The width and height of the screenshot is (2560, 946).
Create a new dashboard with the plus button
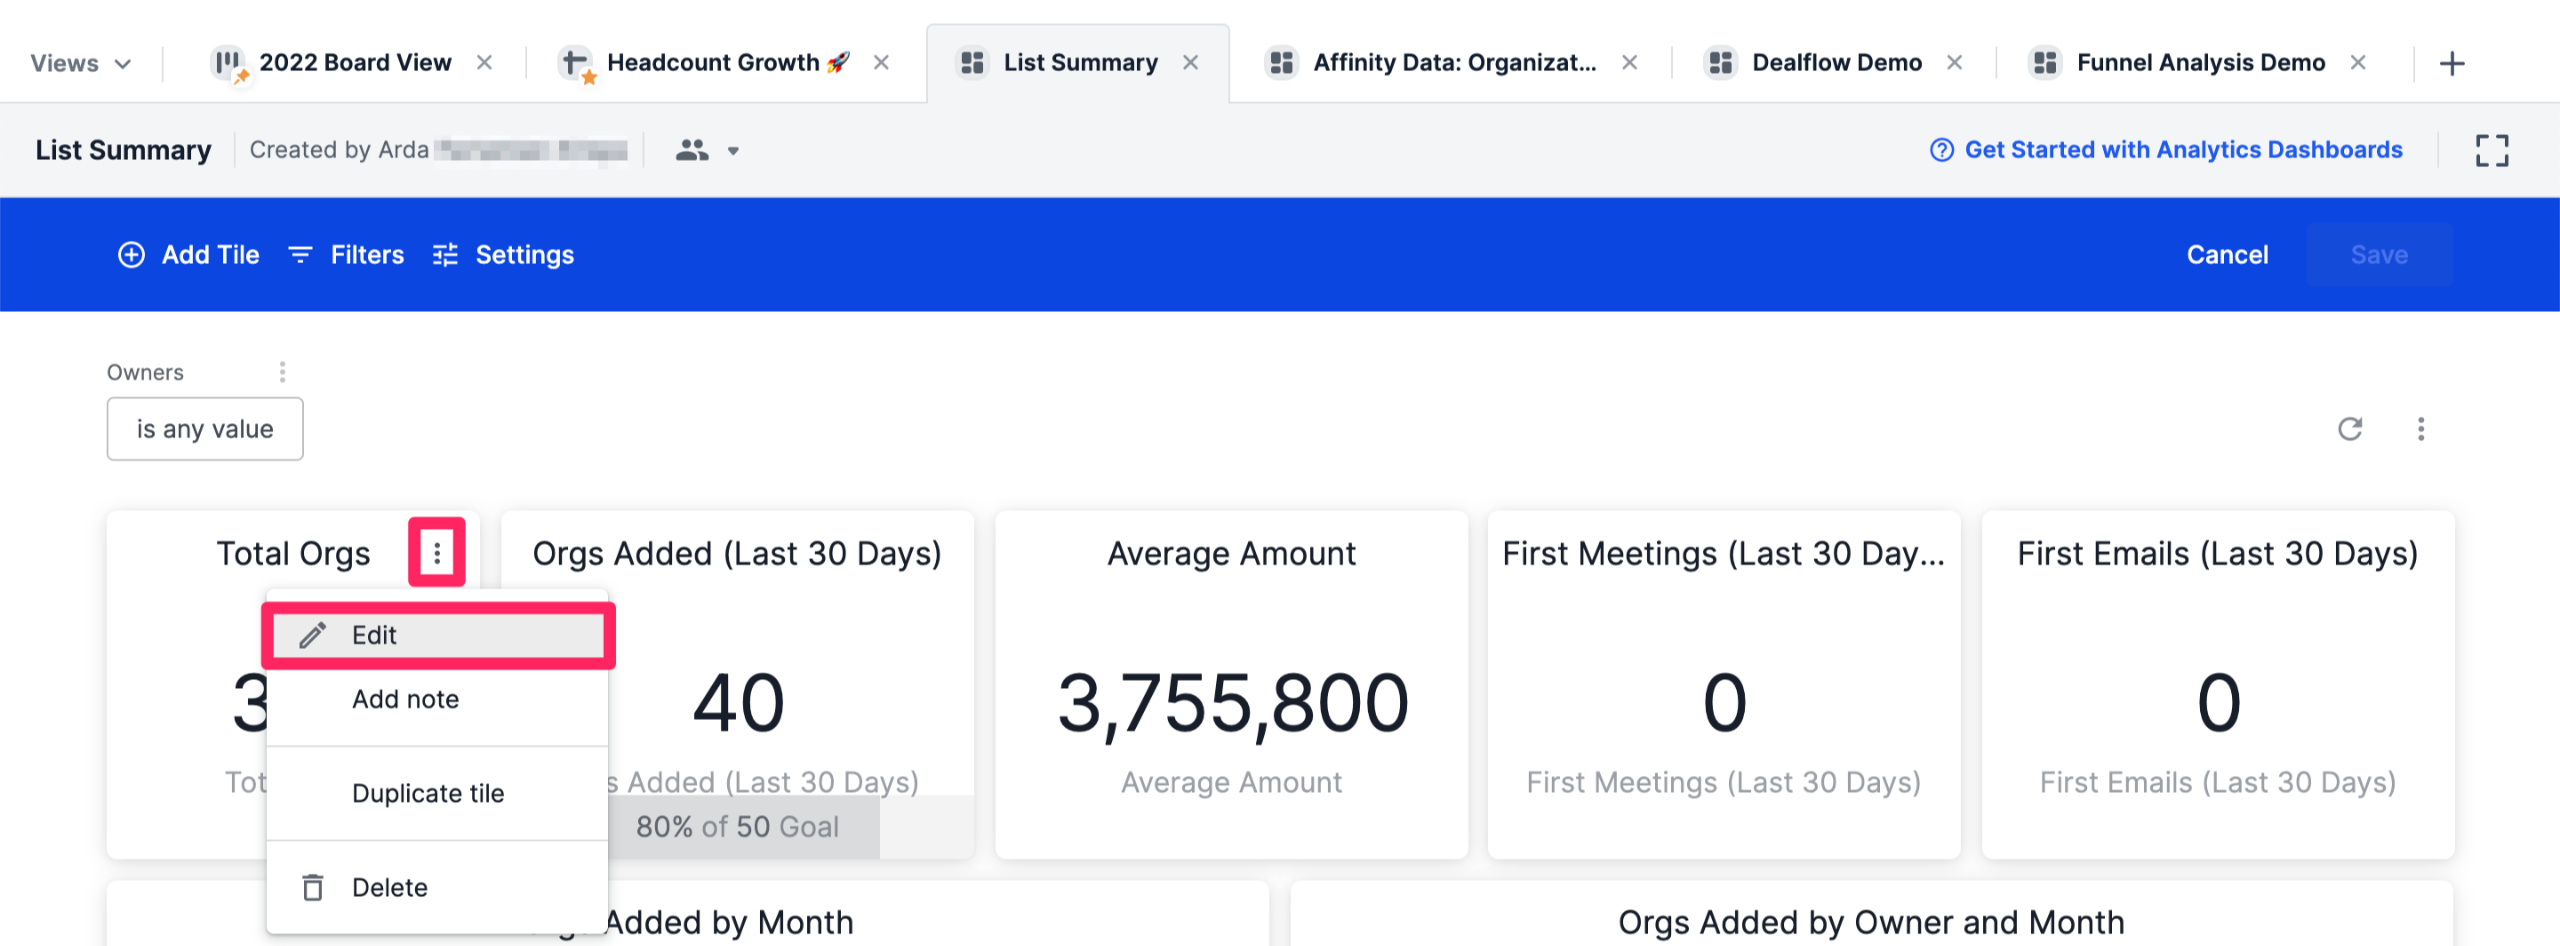pyautogui.click(x=2453, y=62)
